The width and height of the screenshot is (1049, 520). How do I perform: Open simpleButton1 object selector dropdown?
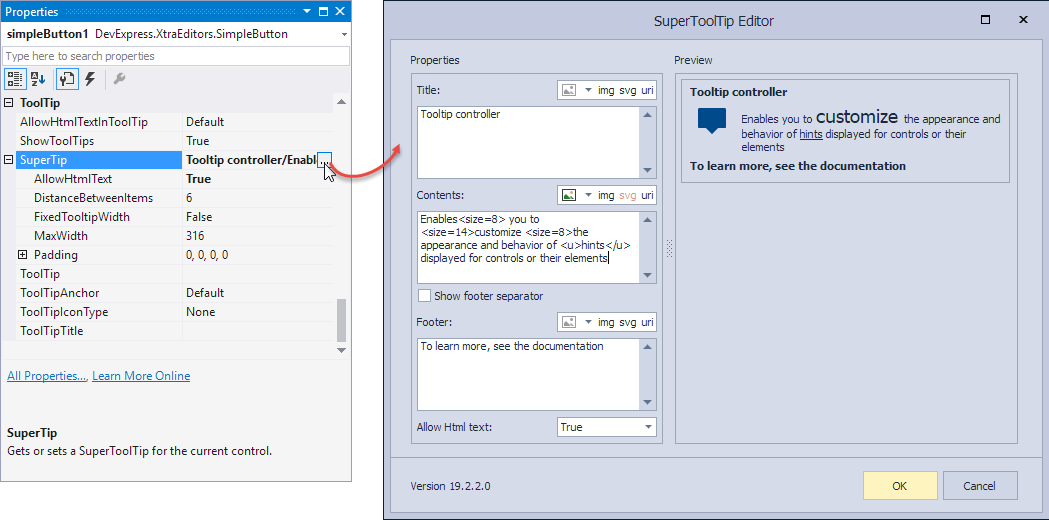point(344,34)
